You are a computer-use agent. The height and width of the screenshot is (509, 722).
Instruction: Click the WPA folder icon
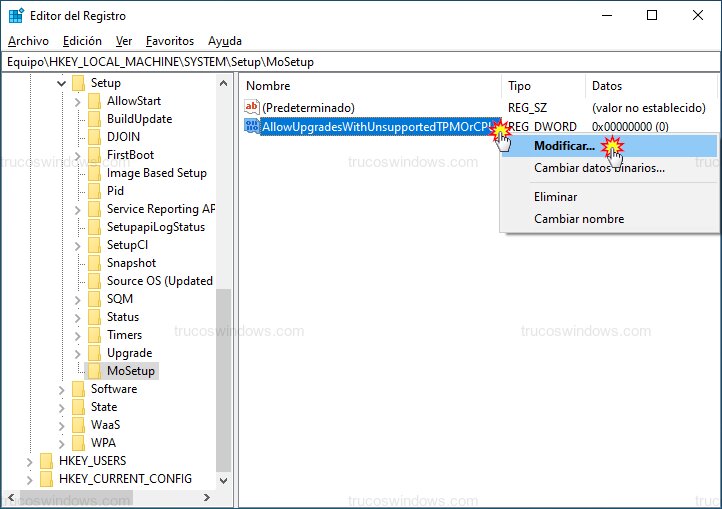coord(79,443)
